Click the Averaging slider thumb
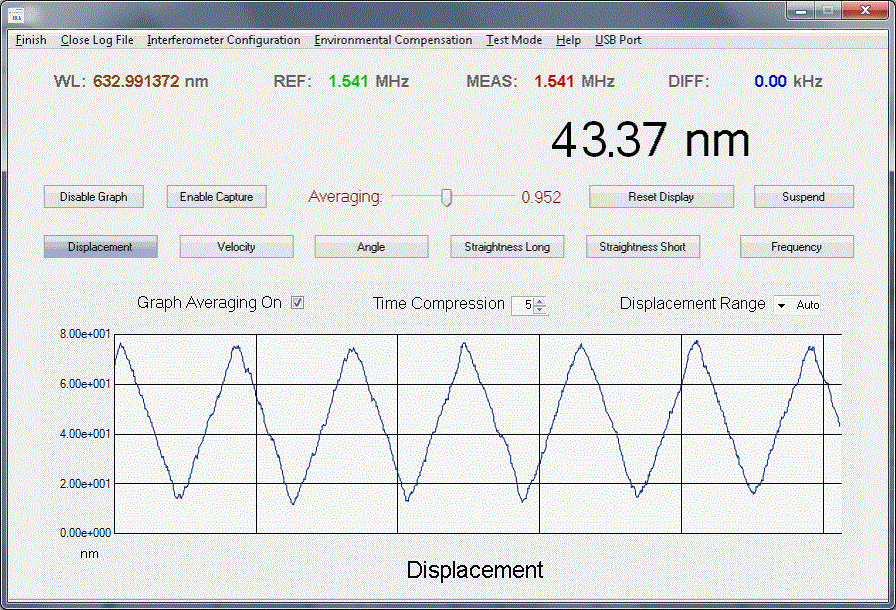Screen dimensions: 896x610 click(447, 197)
